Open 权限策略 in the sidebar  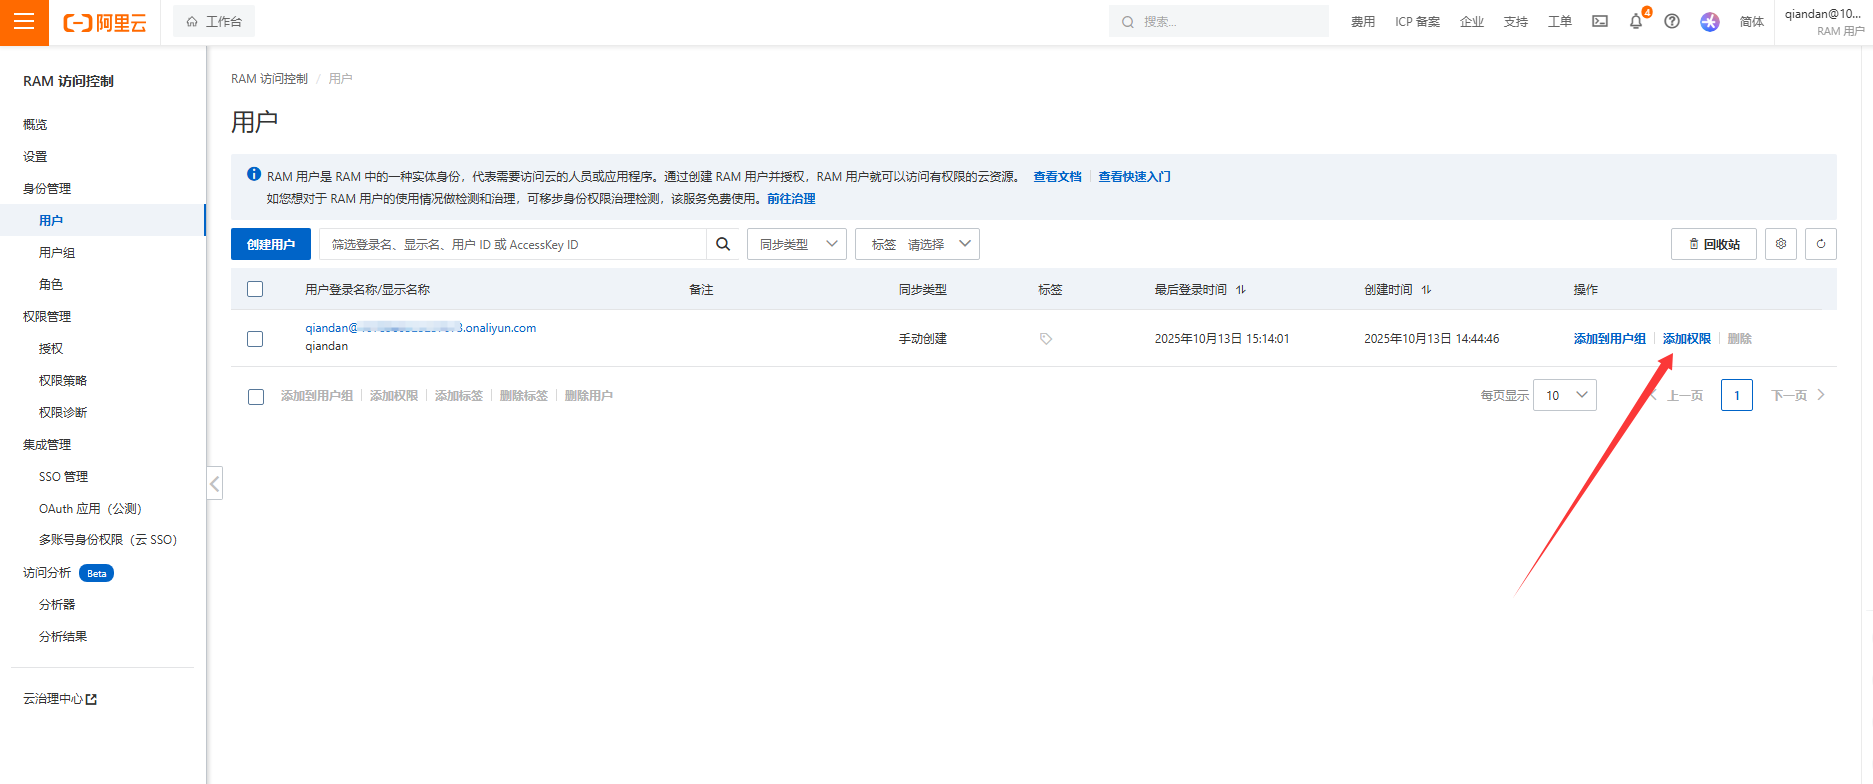(x=63, y=381)
